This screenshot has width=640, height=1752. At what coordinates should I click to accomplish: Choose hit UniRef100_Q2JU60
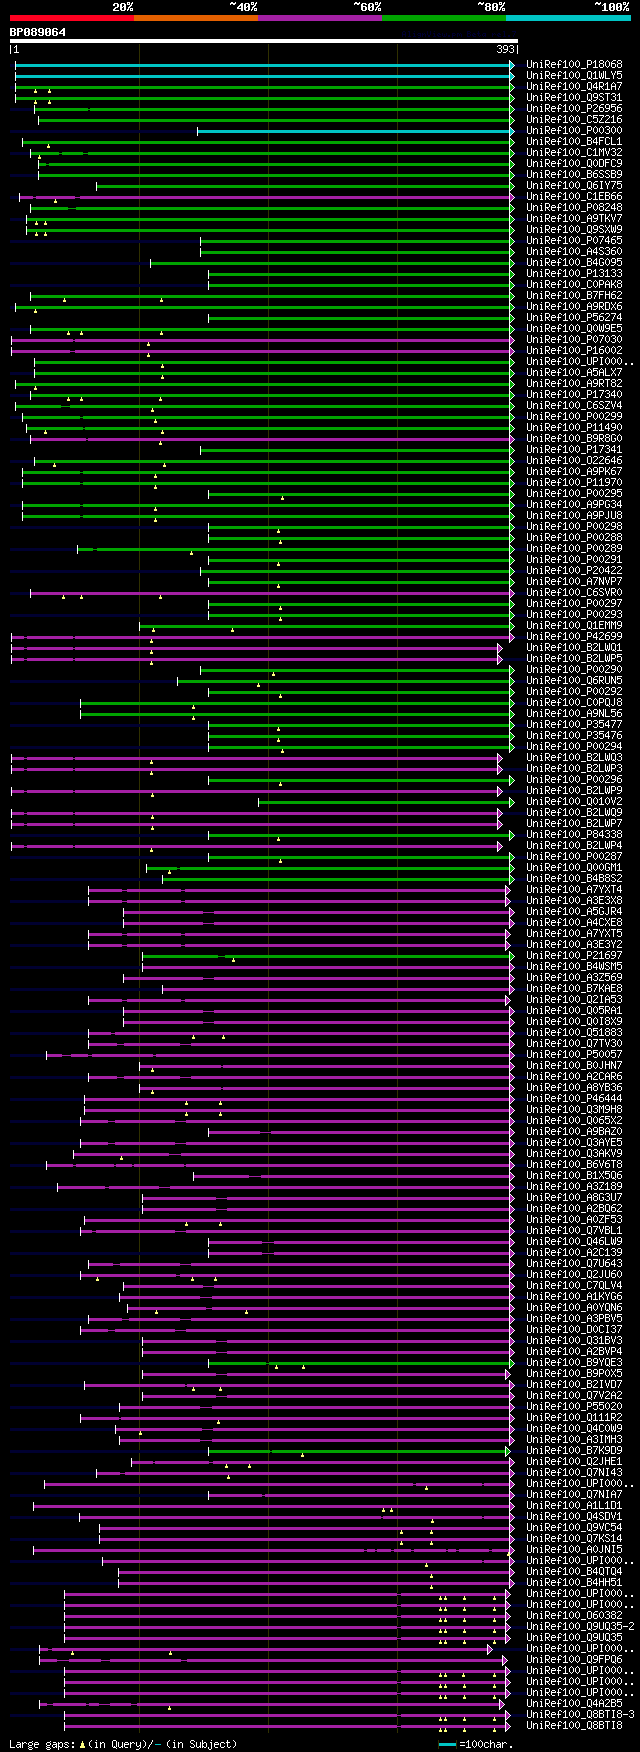click(574, 1274)
